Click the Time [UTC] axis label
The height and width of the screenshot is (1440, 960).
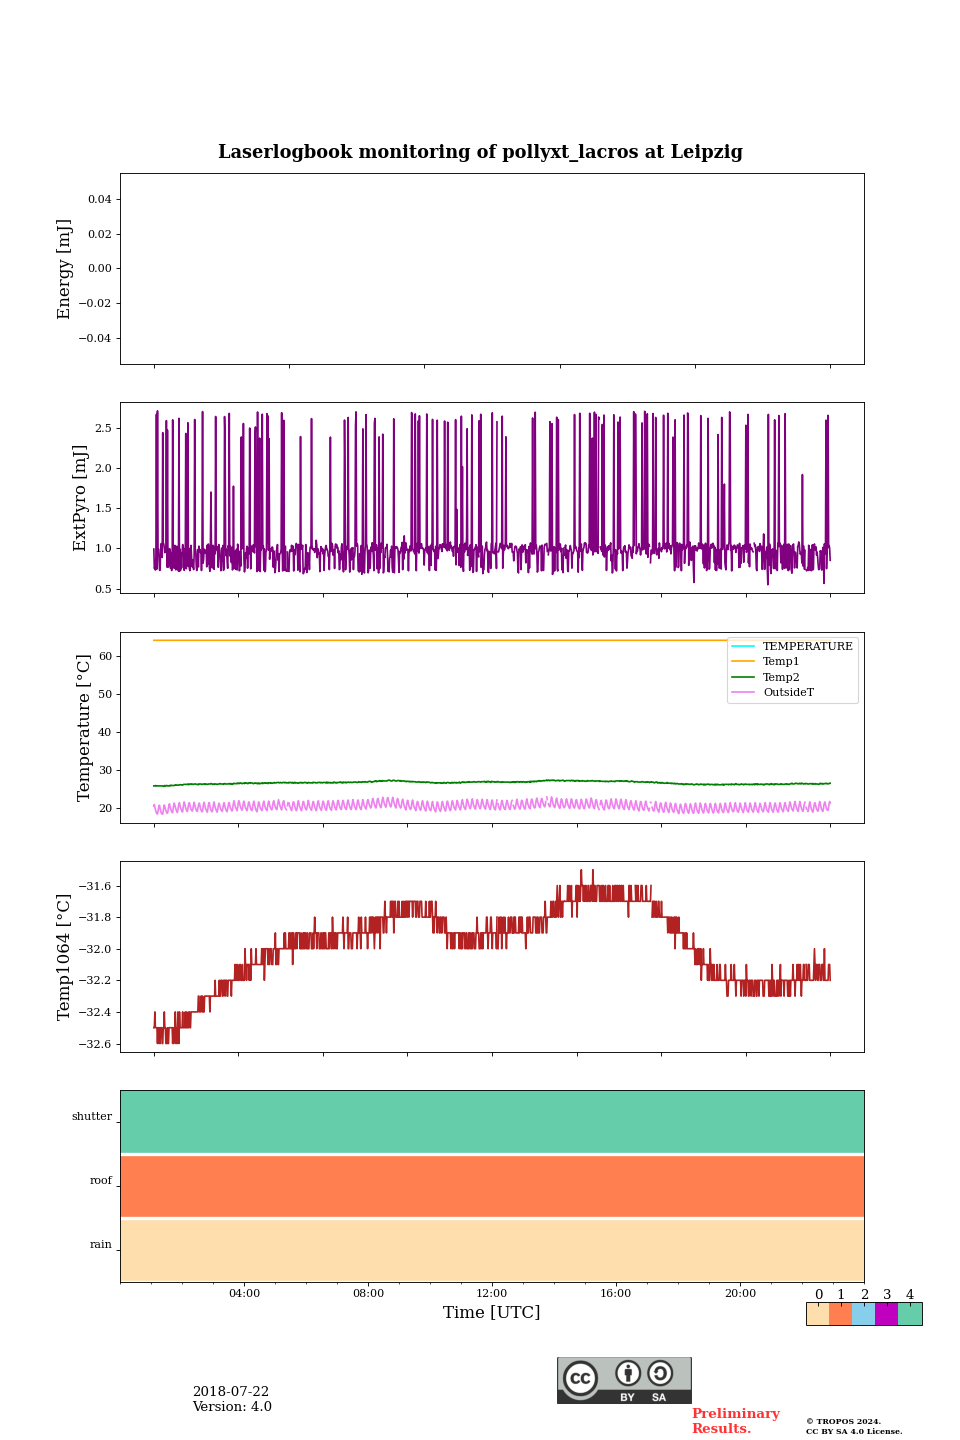492,1312
